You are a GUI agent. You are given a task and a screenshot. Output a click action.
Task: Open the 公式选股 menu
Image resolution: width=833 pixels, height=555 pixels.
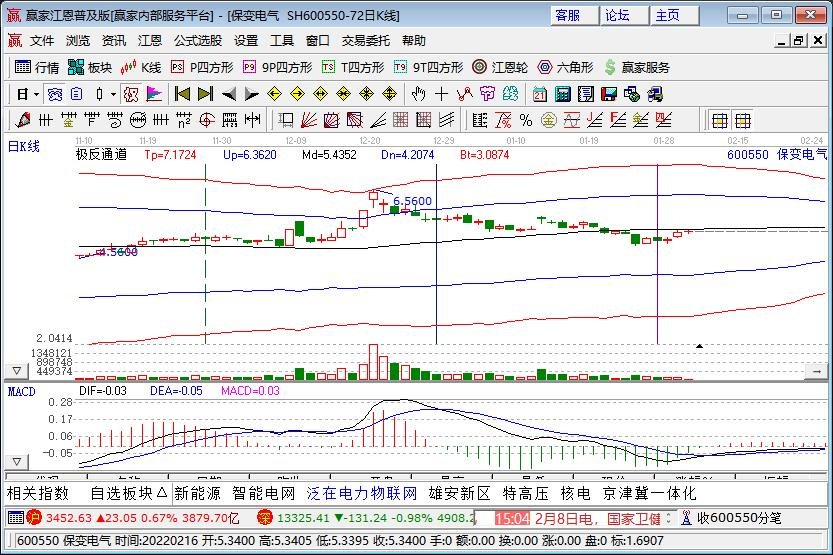[x=198, y=40]
